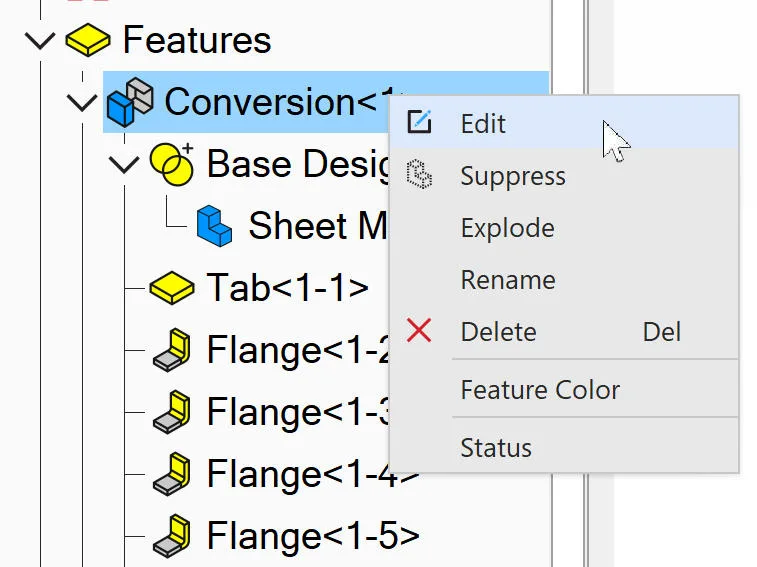Collapse the Base Design node chevron
The image size is (757, 567).
point(124,165)
